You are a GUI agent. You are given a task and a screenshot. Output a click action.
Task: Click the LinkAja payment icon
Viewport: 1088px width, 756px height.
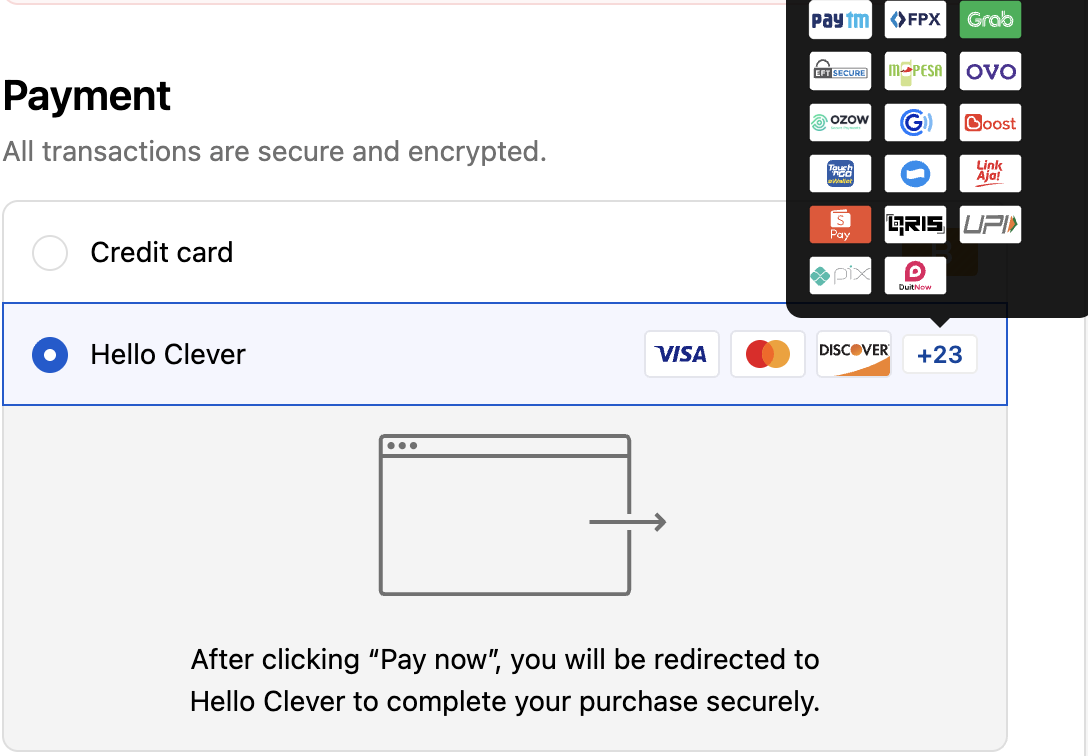[x=990, y=174]
